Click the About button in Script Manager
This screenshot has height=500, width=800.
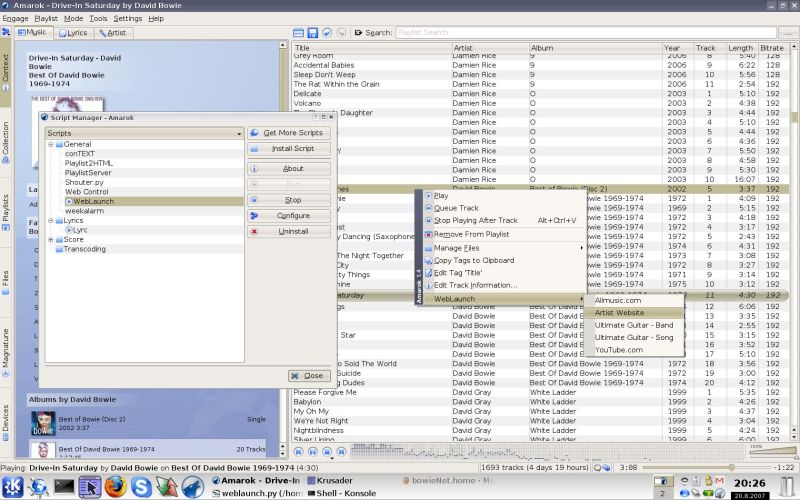point(289,168)
